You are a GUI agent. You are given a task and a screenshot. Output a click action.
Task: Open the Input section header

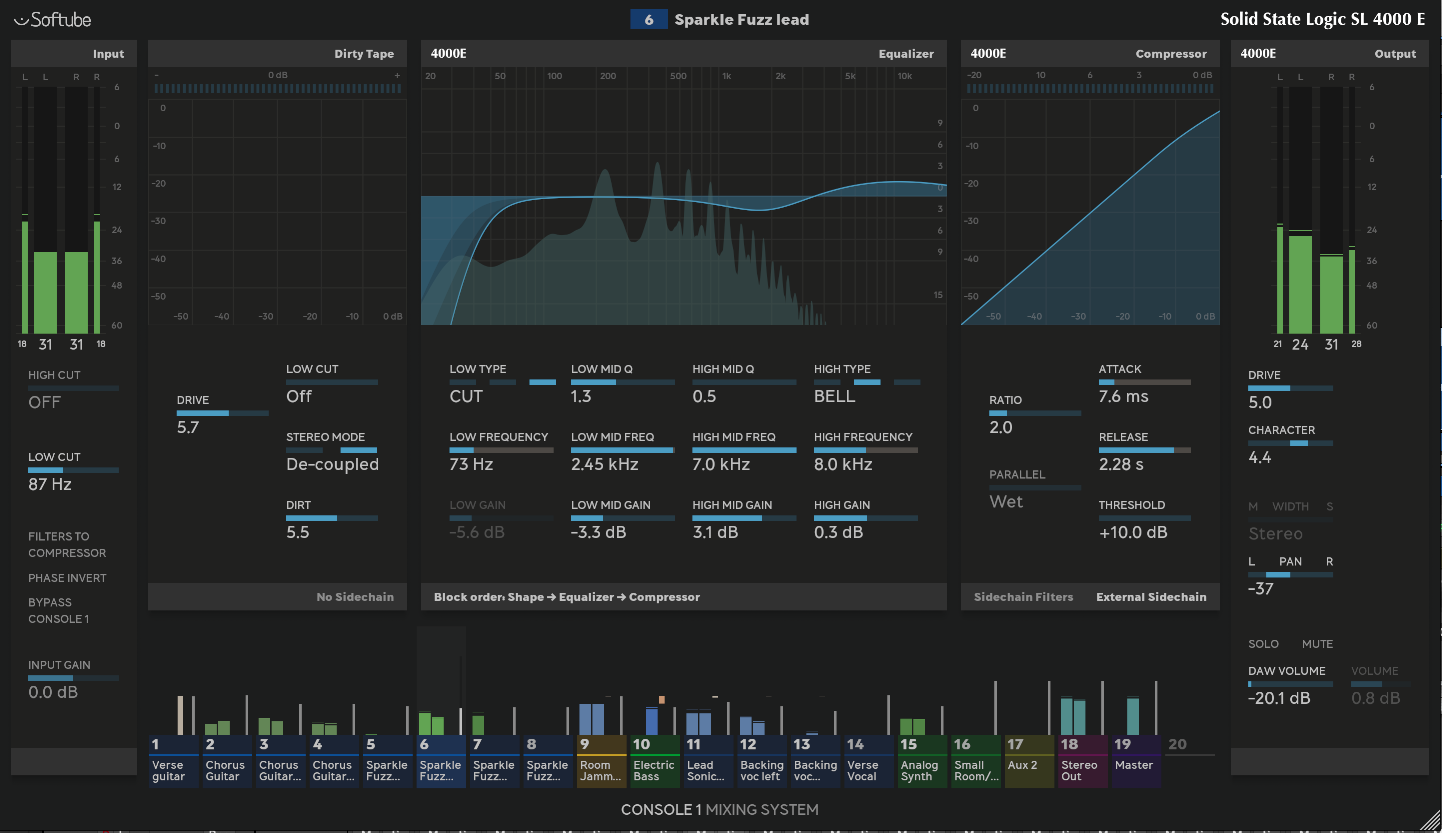(x=73, y=54)
